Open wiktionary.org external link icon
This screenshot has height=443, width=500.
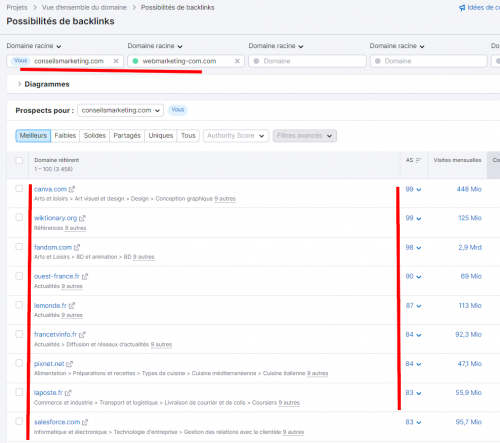82,218
